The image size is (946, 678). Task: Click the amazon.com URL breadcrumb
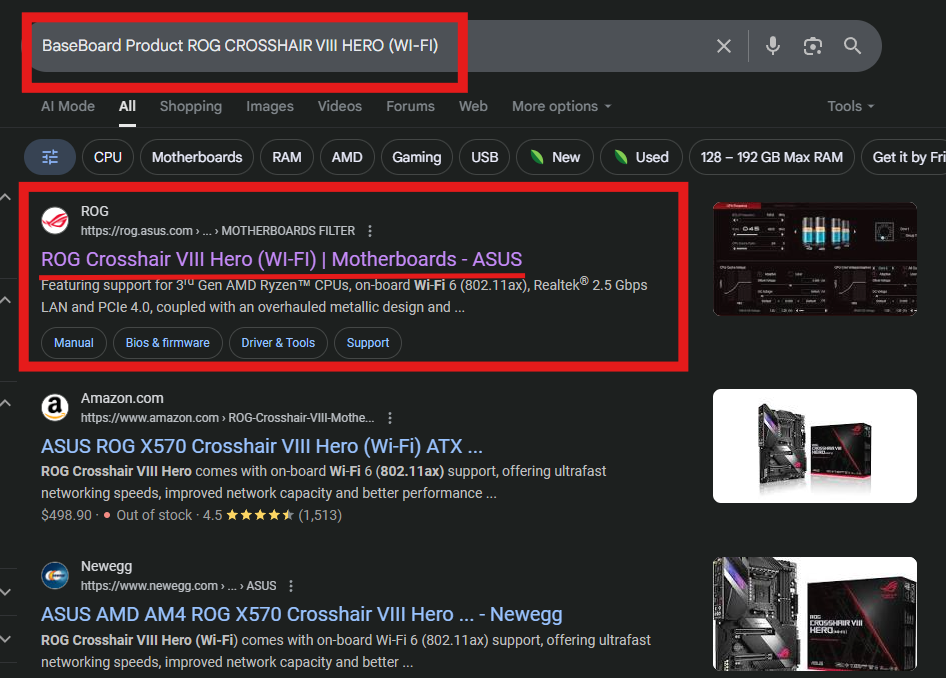click(x=227, y=418)
